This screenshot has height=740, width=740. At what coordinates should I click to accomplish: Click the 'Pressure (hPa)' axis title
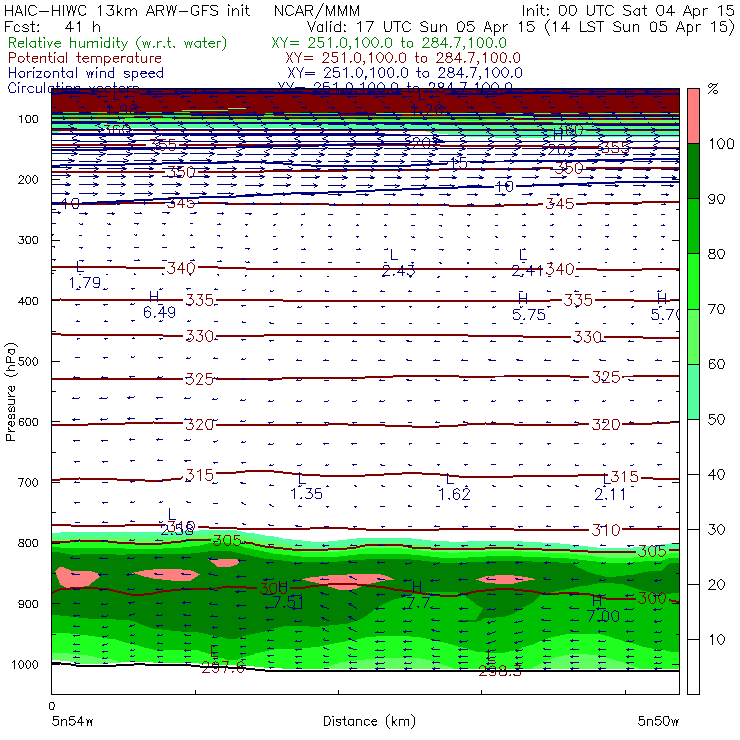(x=10, y=392)
